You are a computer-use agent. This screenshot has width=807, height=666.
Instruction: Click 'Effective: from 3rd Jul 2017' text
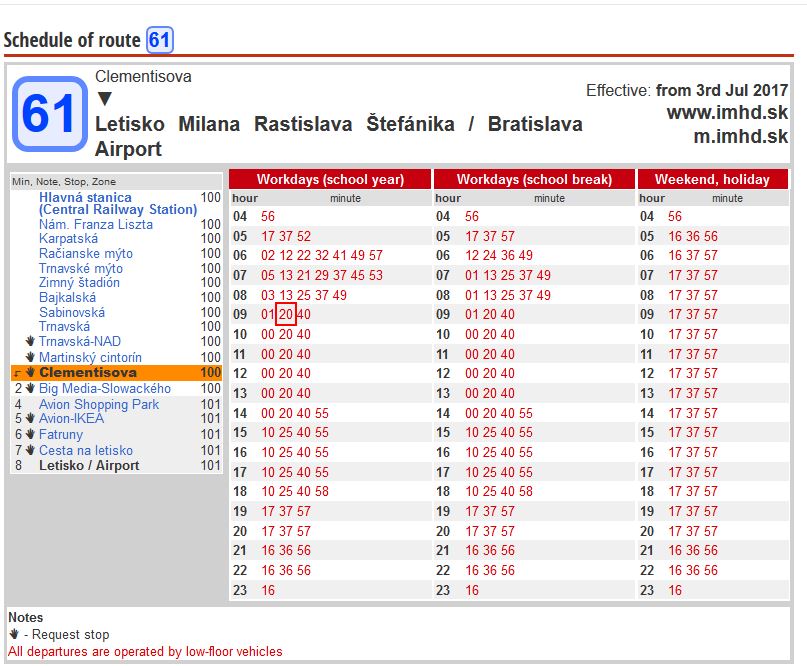687,90
